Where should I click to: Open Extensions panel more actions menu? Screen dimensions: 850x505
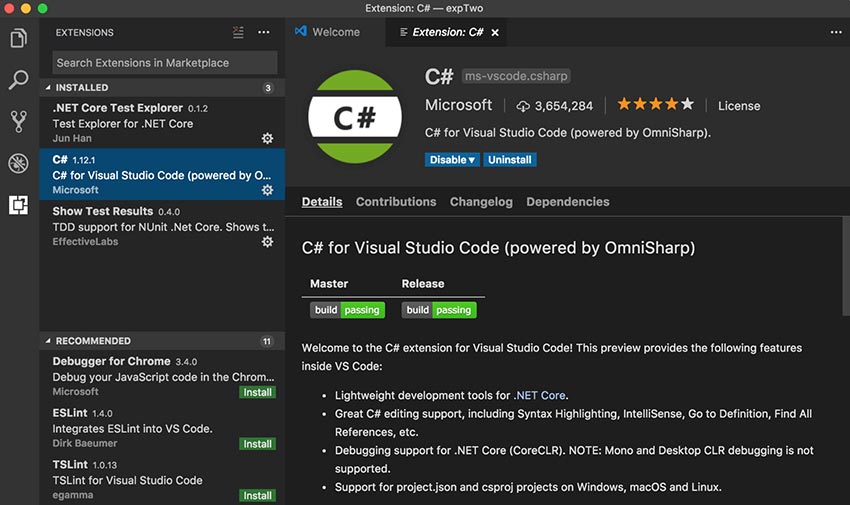263,33
